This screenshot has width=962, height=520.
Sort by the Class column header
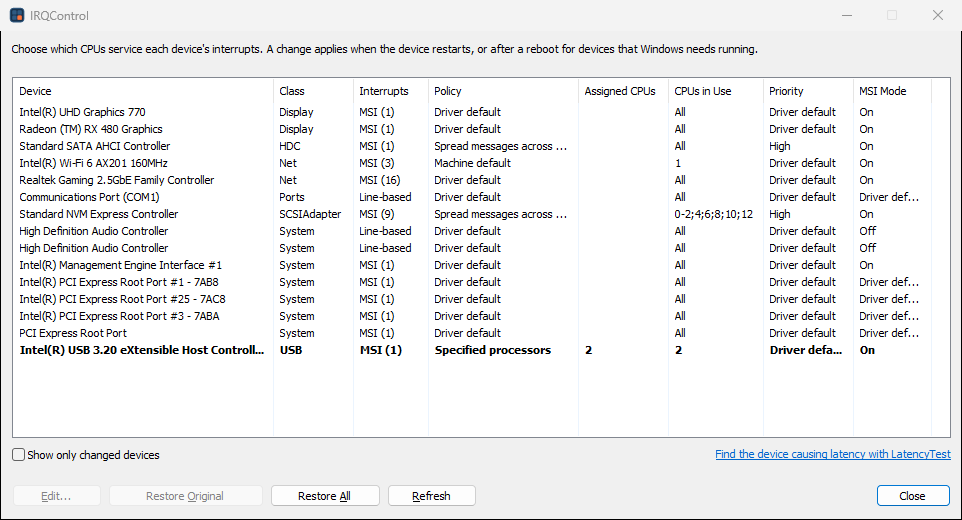pyautogui.click(x=313, y=91)
